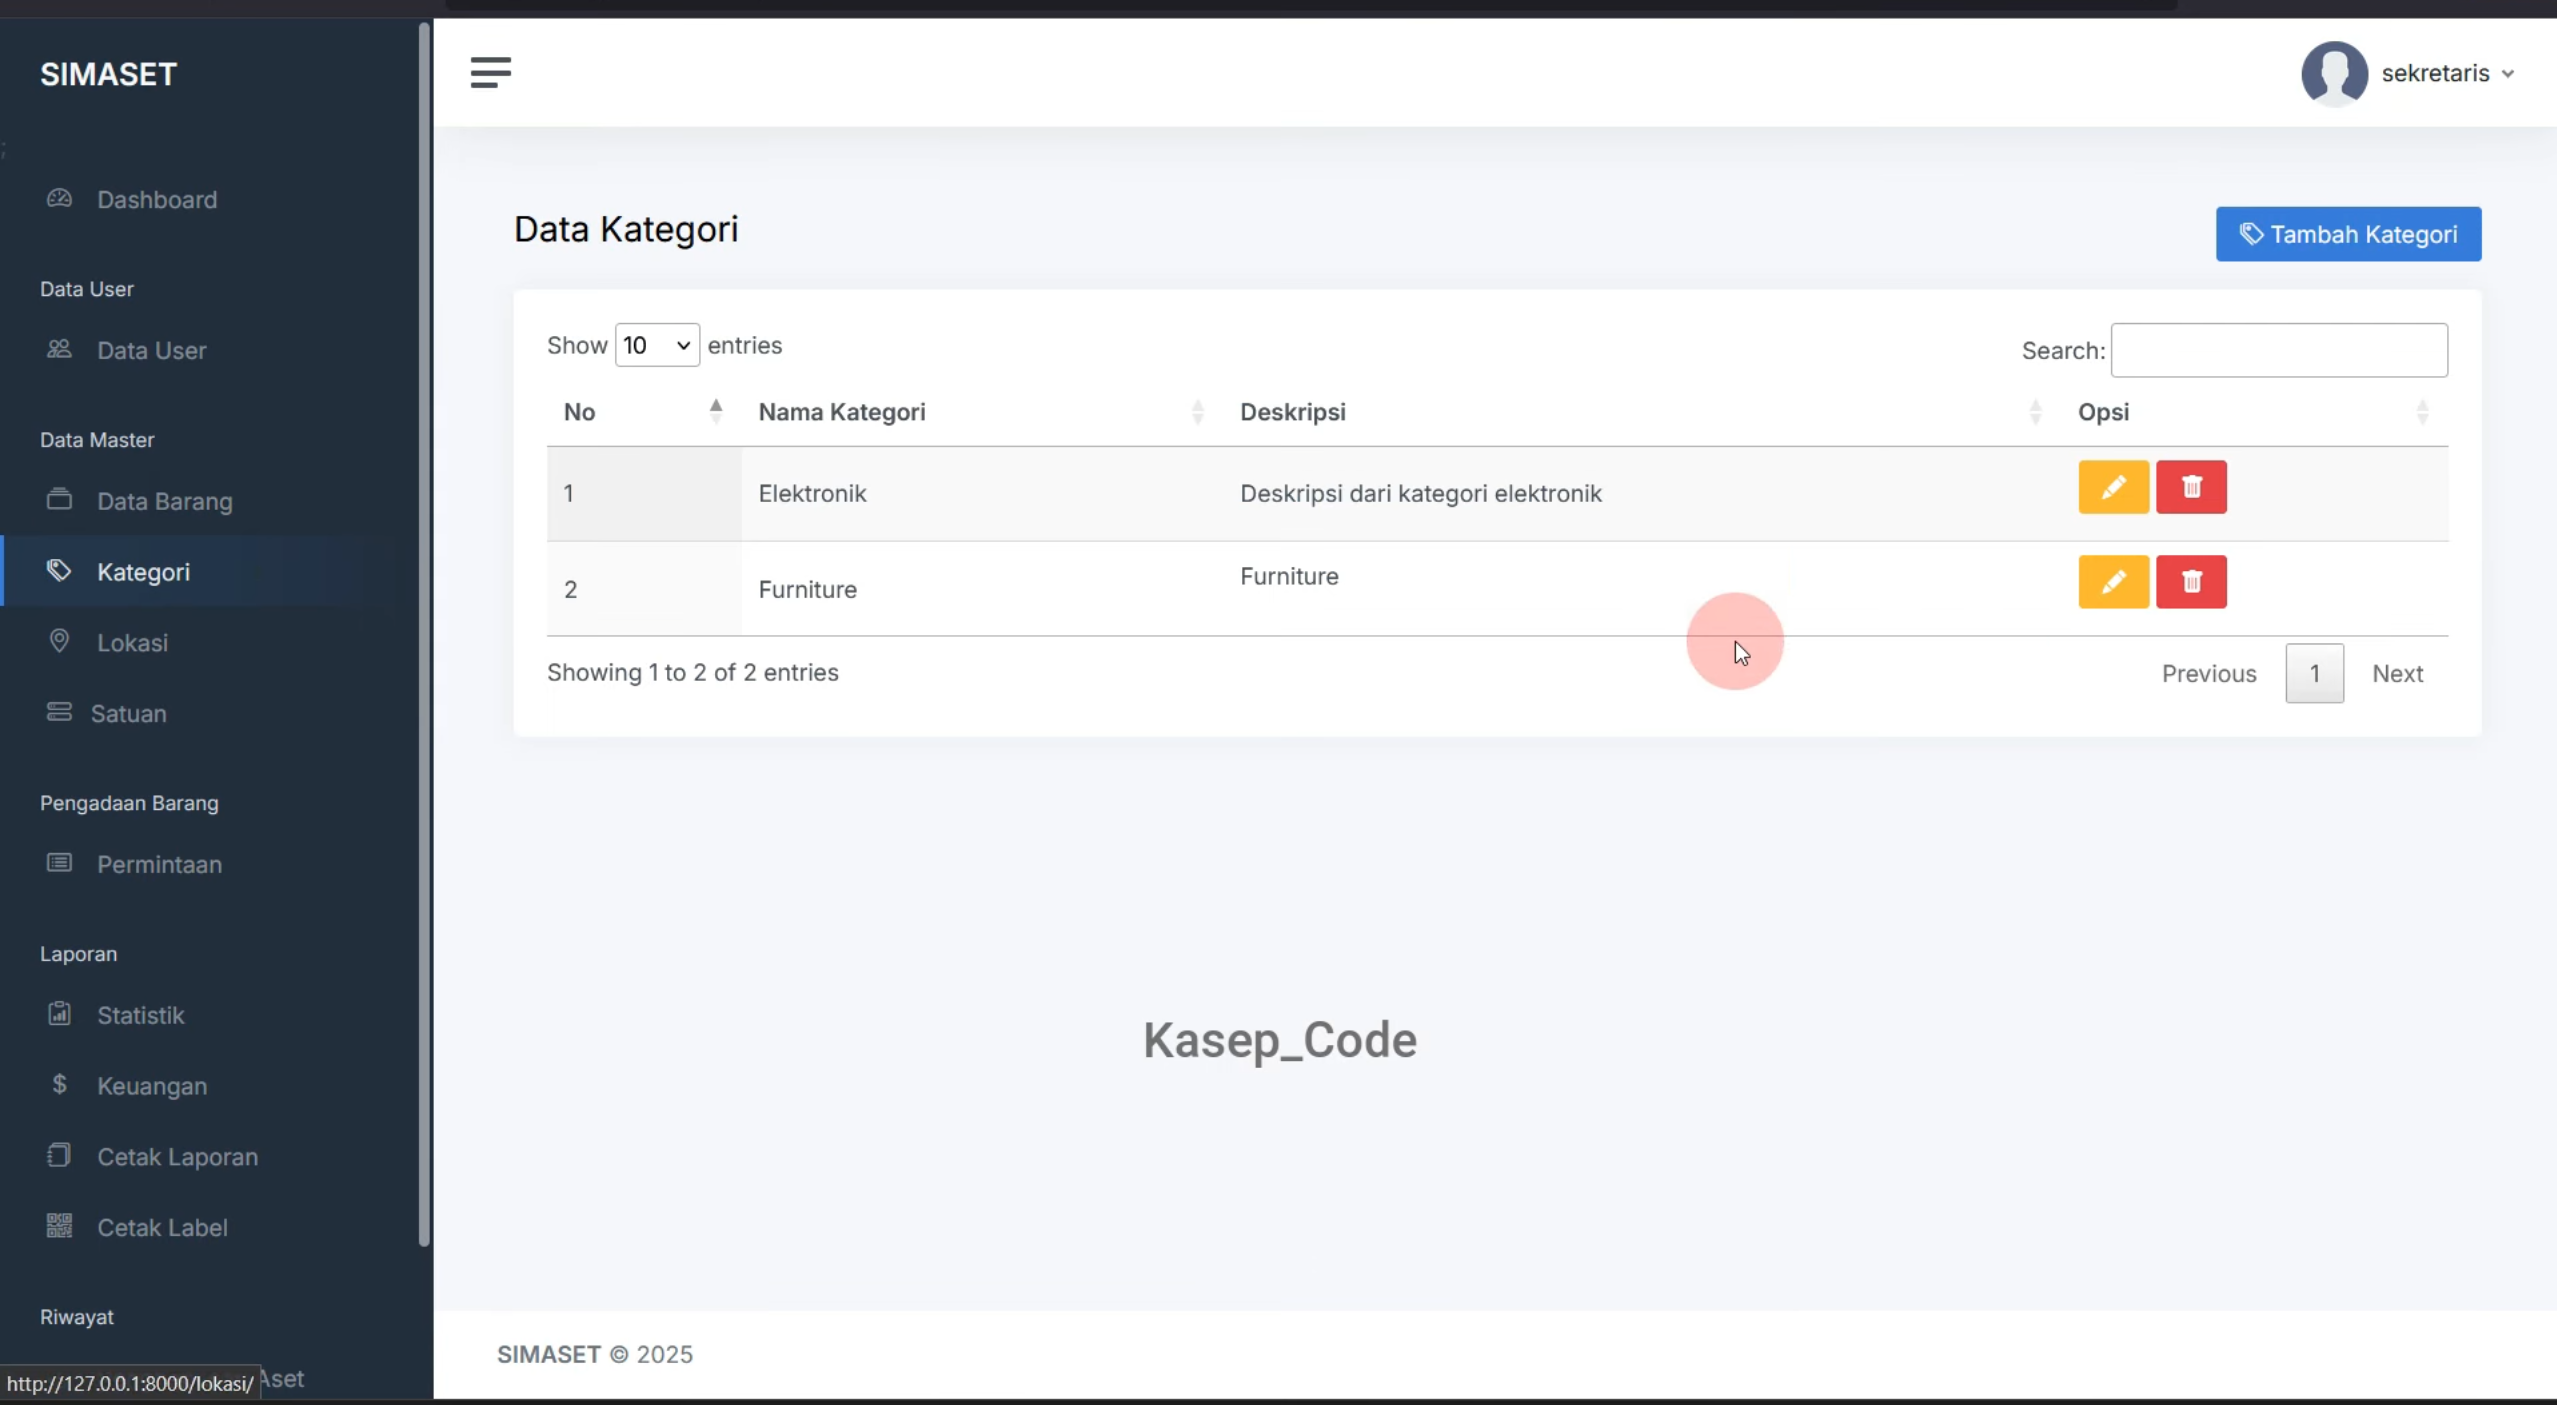2557x1405 pixels.
Task: Click the sekretaris user avatar
Action: click(2333, 73)
